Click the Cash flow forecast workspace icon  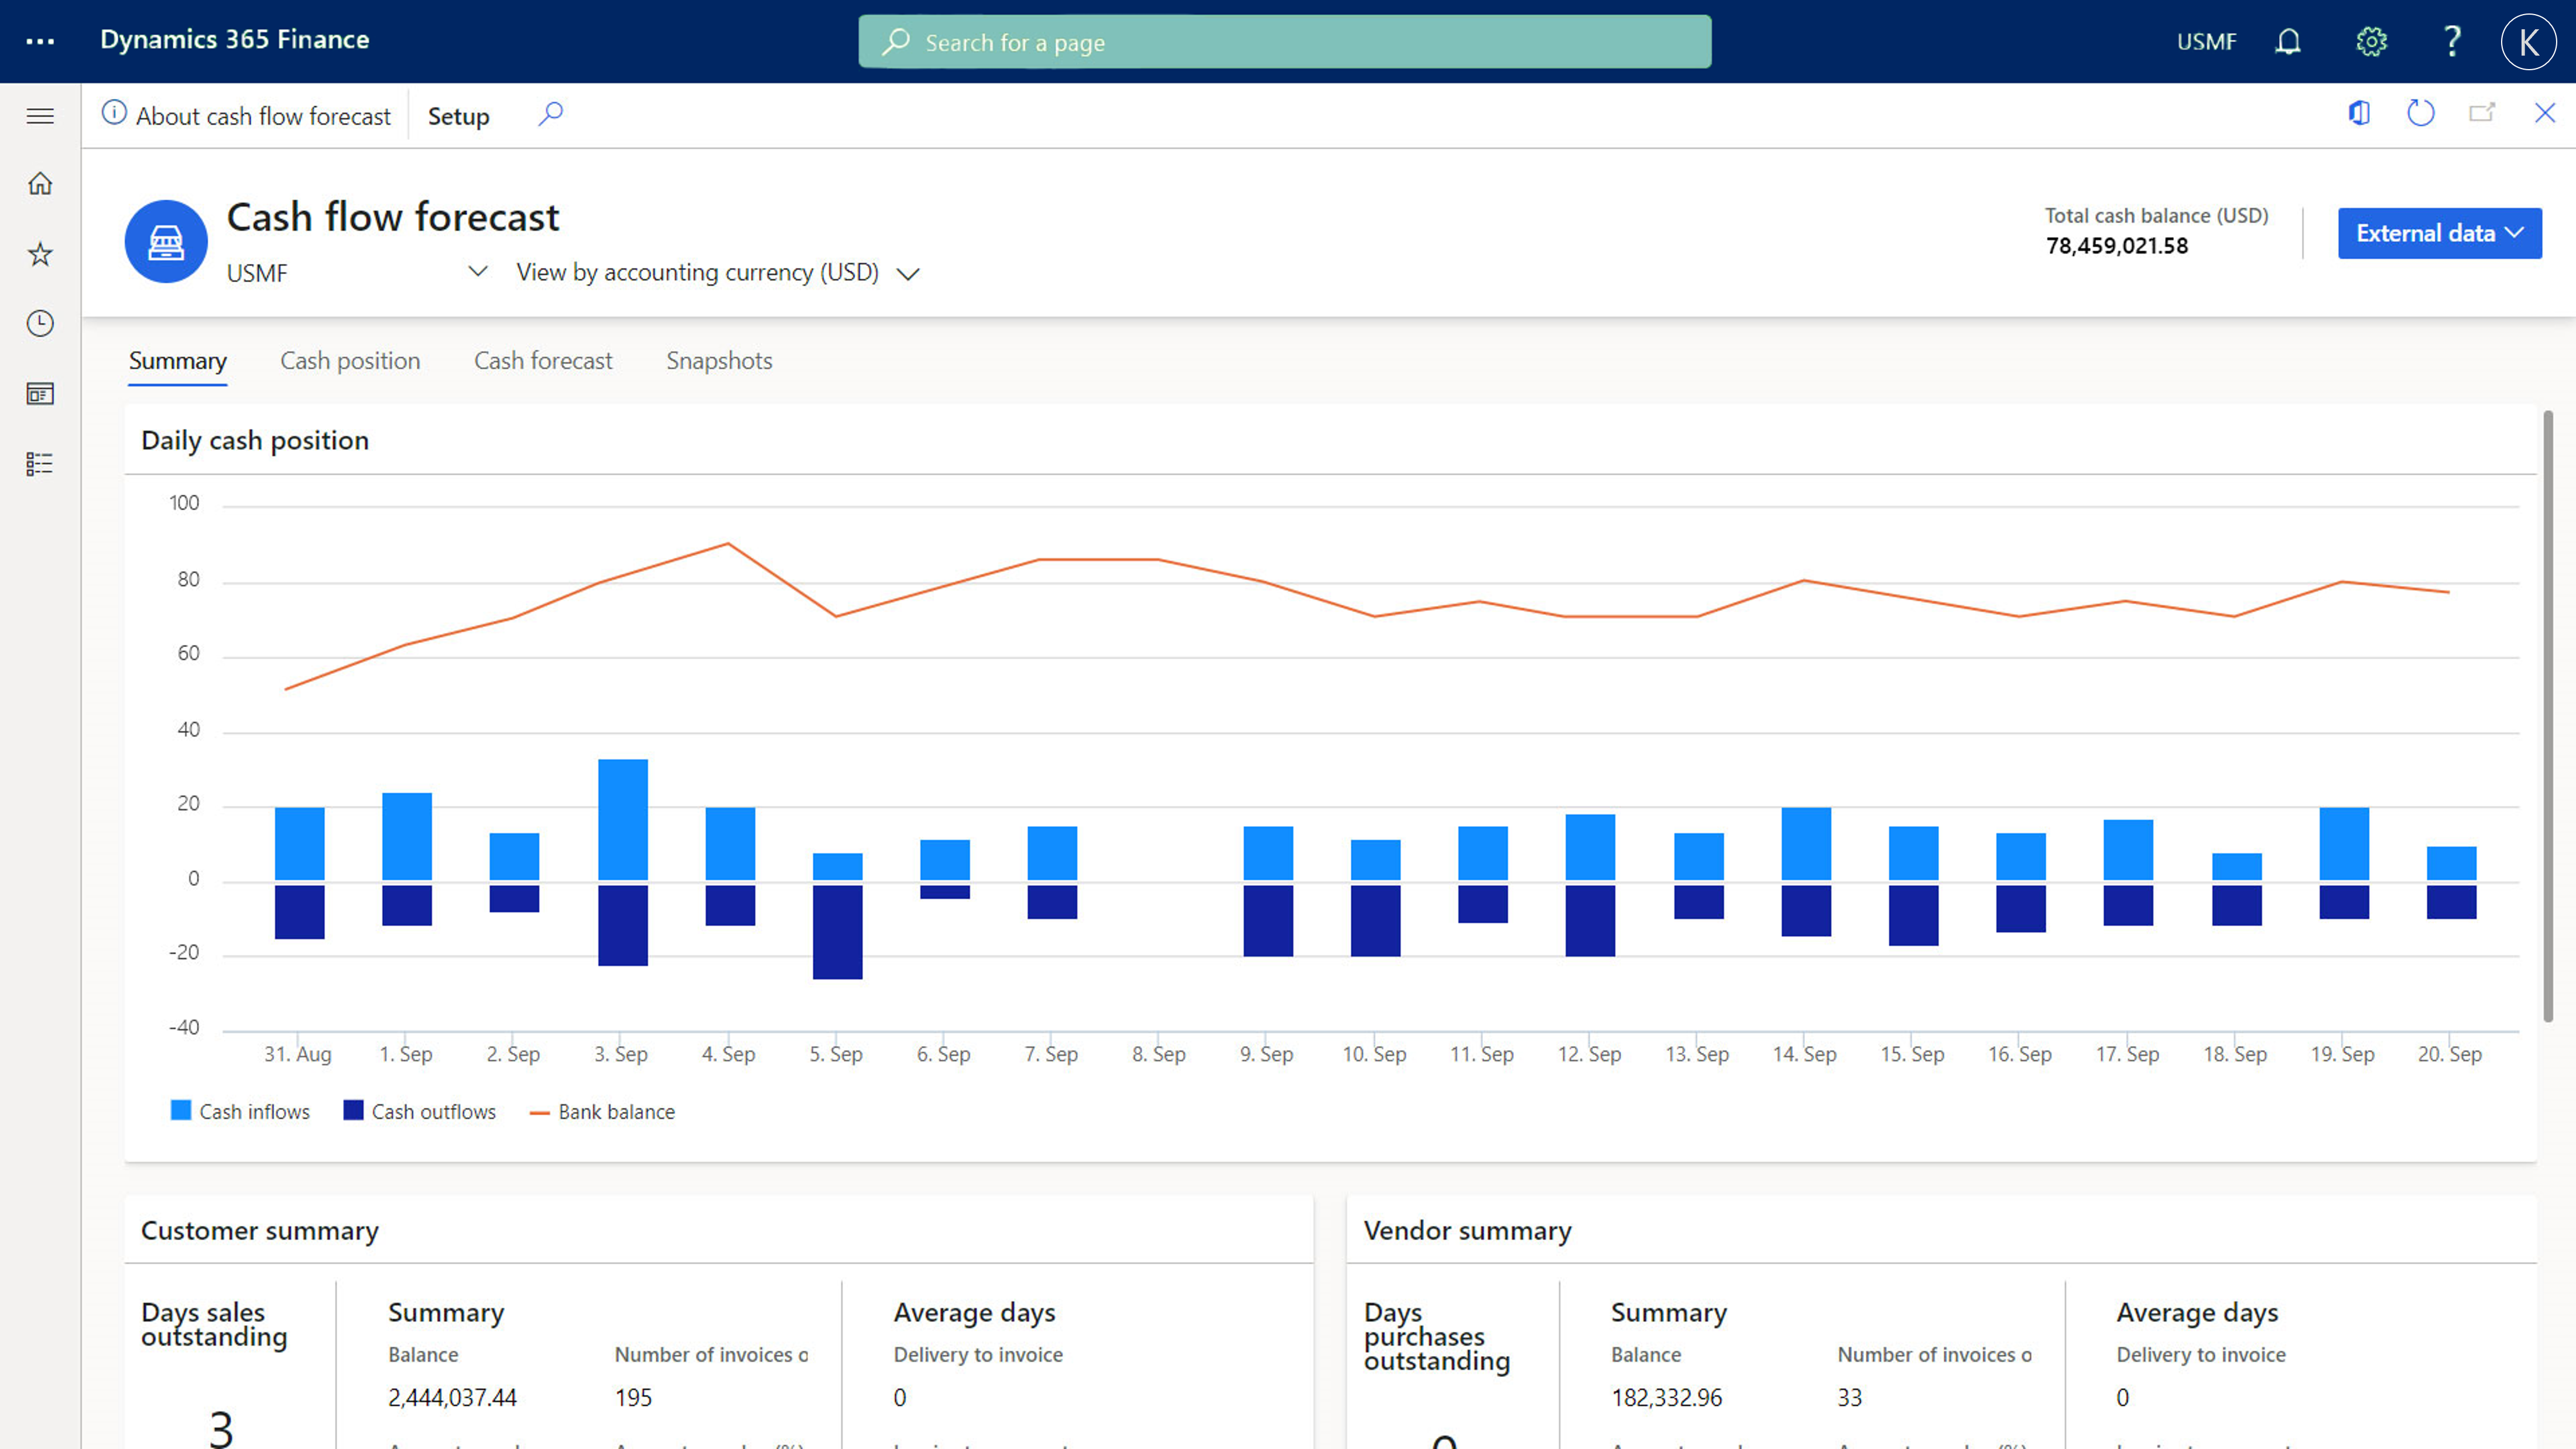[166, 241]
